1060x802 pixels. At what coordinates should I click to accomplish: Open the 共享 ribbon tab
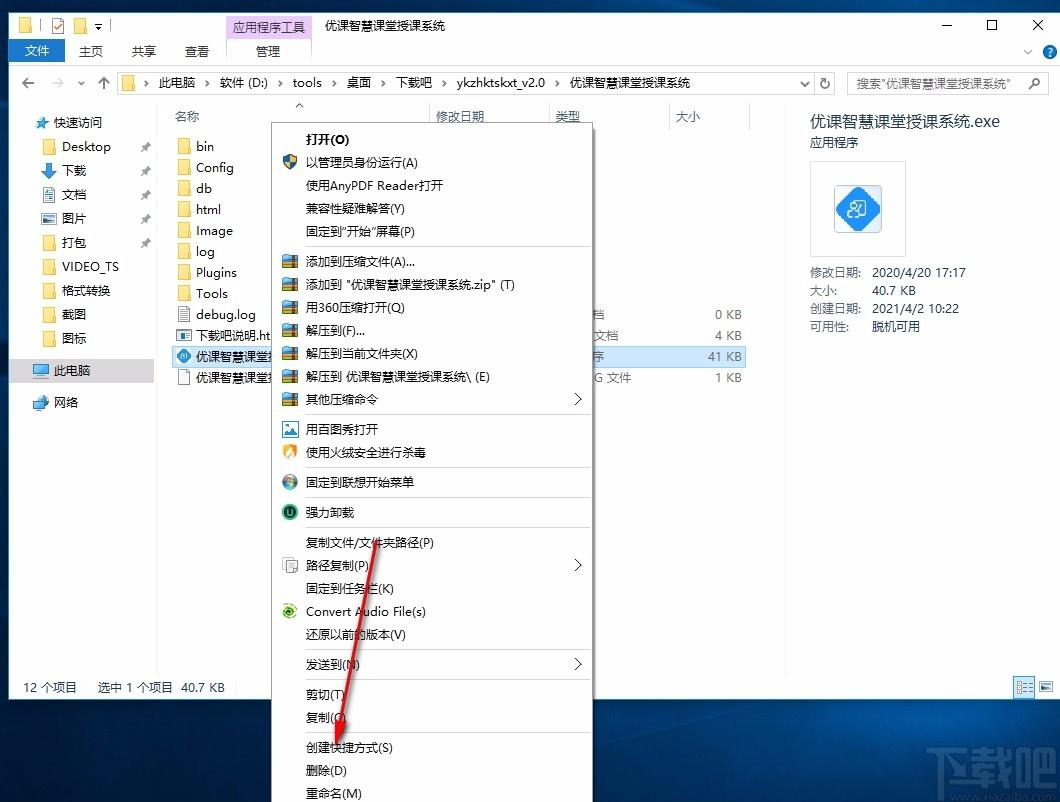[x=143, y=51]
